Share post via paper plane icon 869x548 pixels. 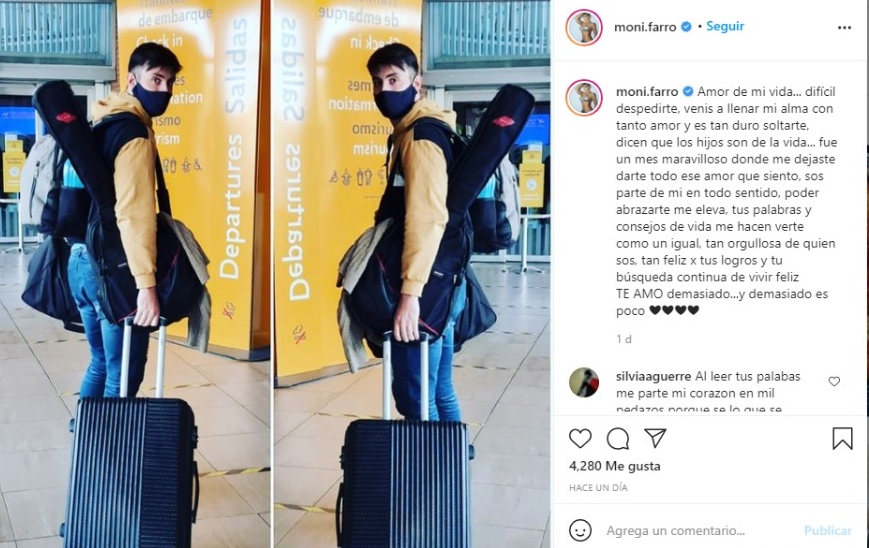pos(655,438)
